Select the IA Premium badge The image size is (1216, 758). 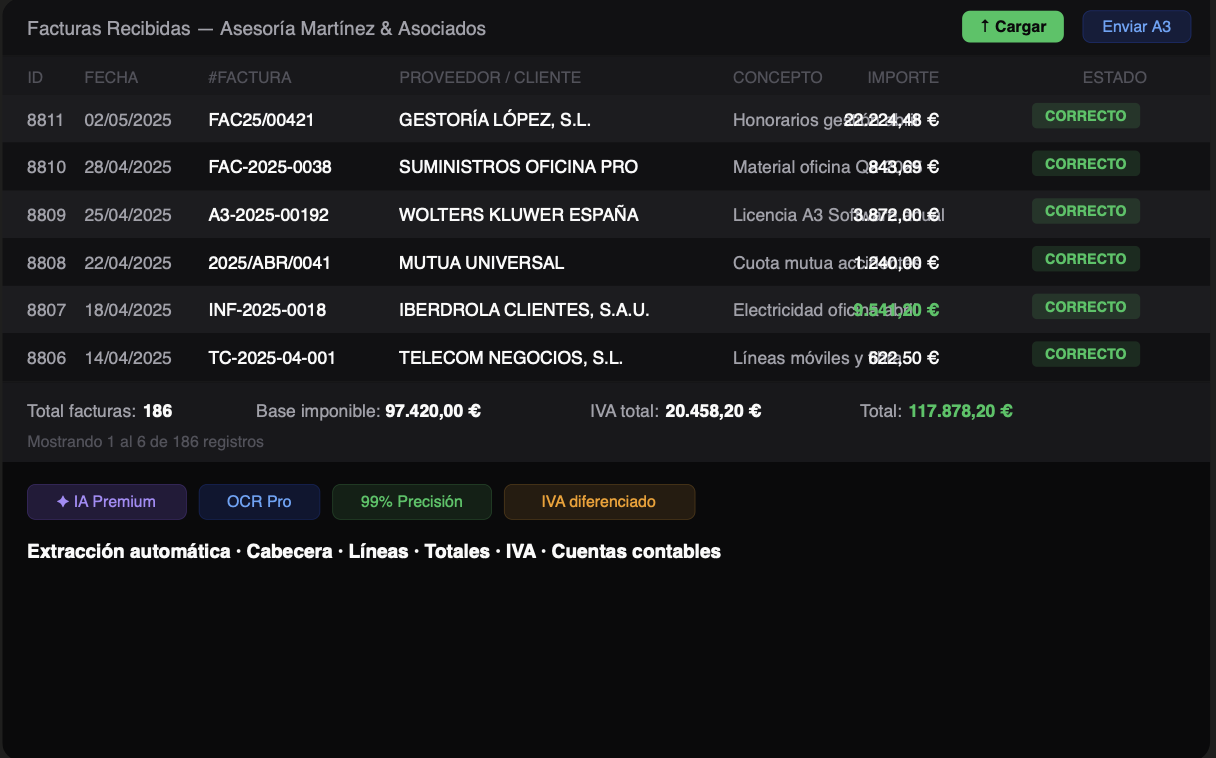pyautogui.click(x=107, y=502)
